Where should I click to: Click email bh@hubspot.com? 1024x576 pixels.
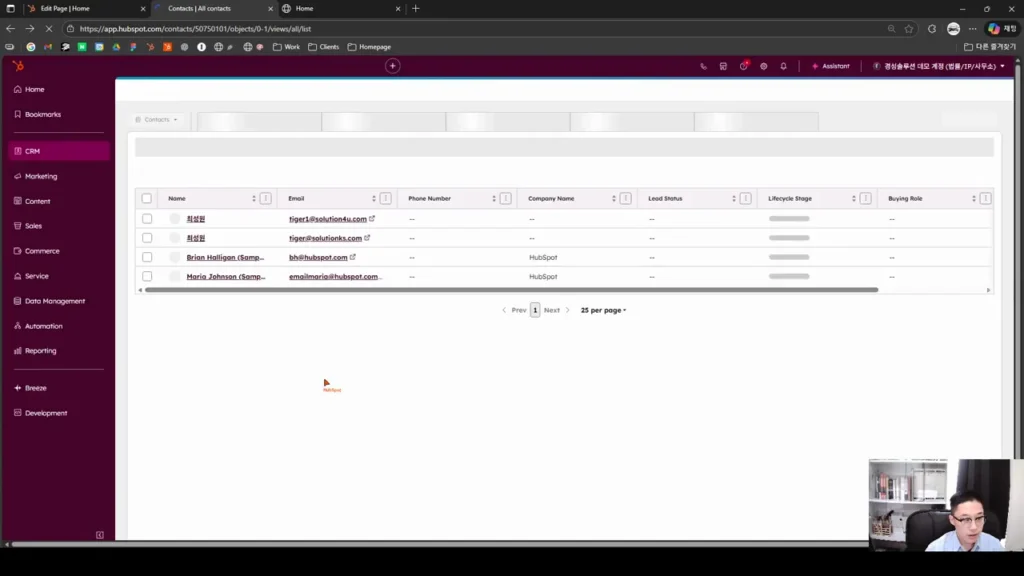[318, 257]
